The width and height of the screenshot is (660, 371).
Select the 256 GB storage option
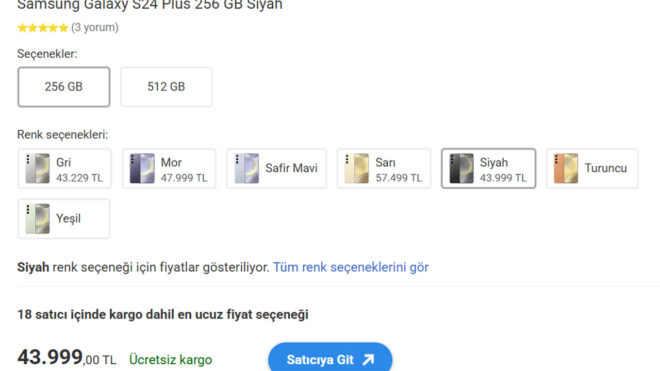64,87
